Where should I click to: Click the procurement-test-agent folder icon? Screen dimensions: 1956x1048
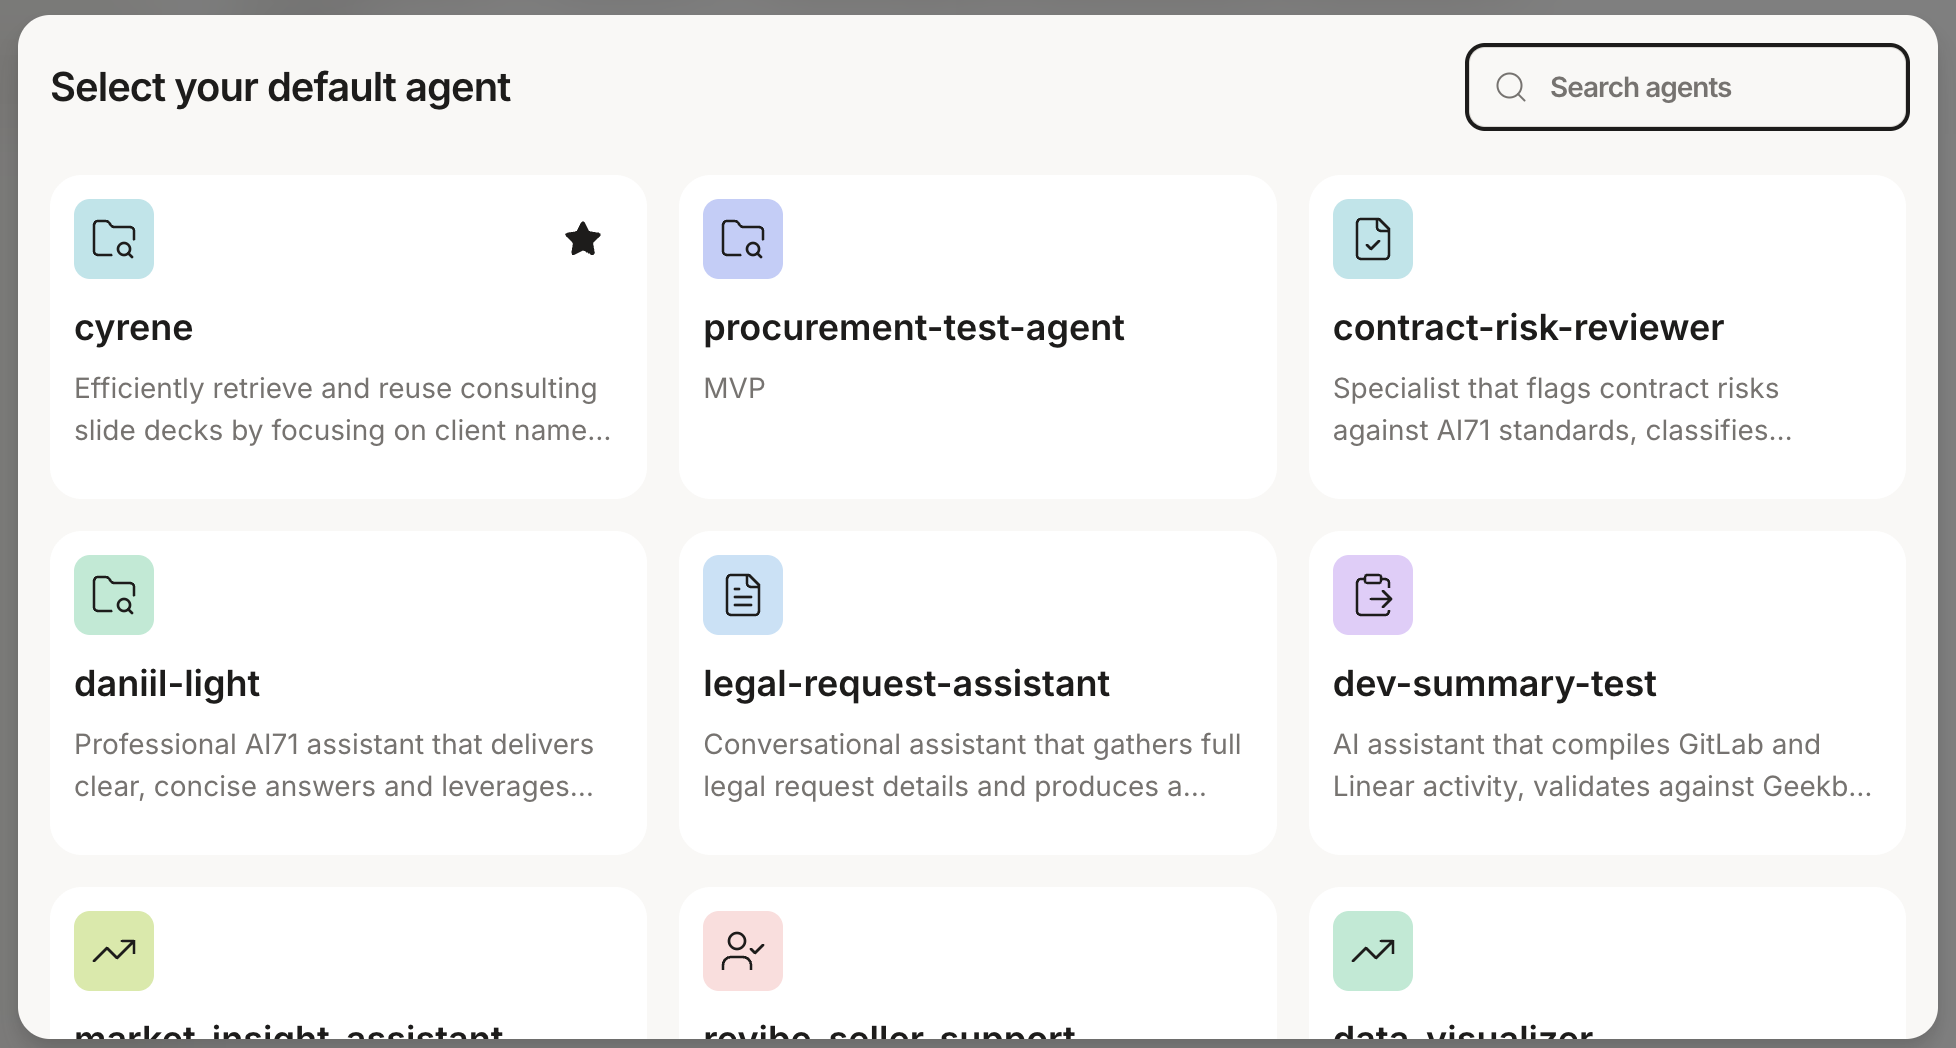coord(743,239)
